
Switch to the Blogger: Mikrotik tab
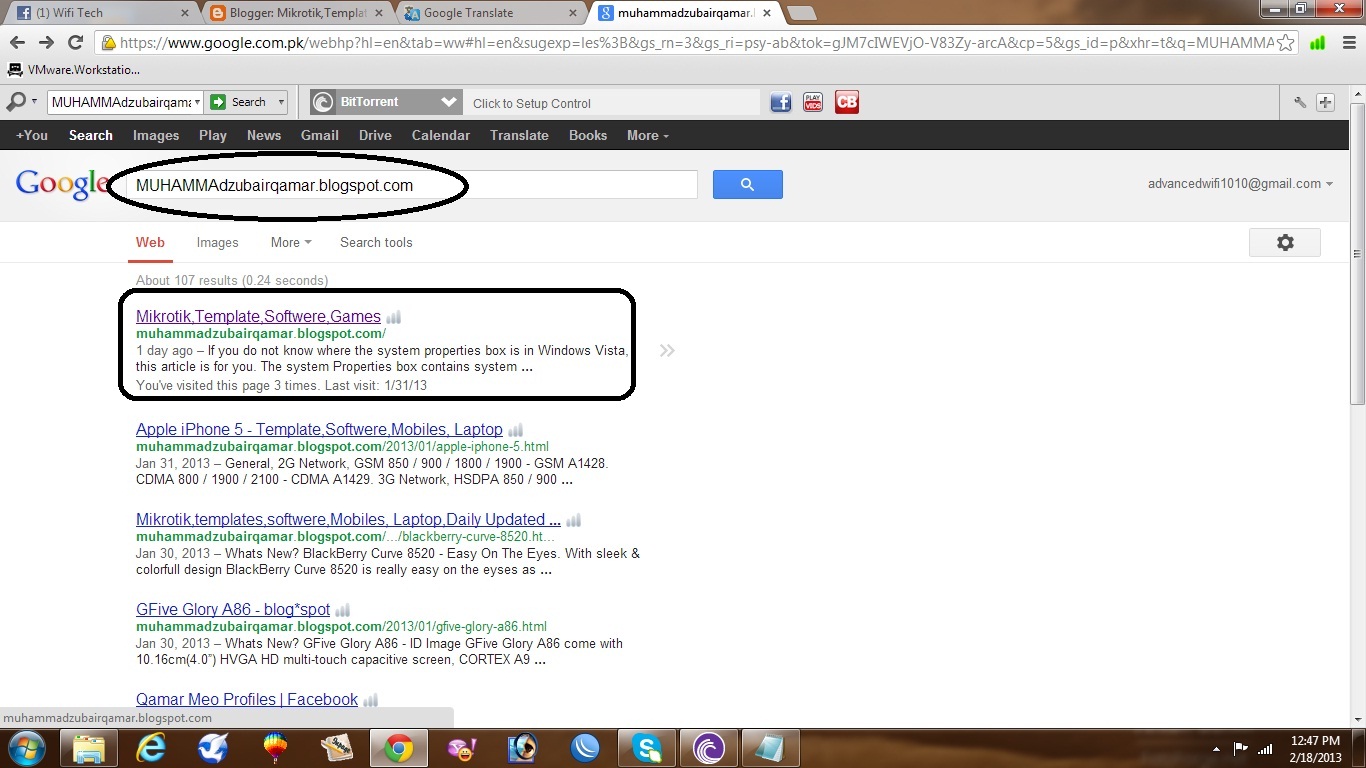pyautogui.click(x=296, y=13)
